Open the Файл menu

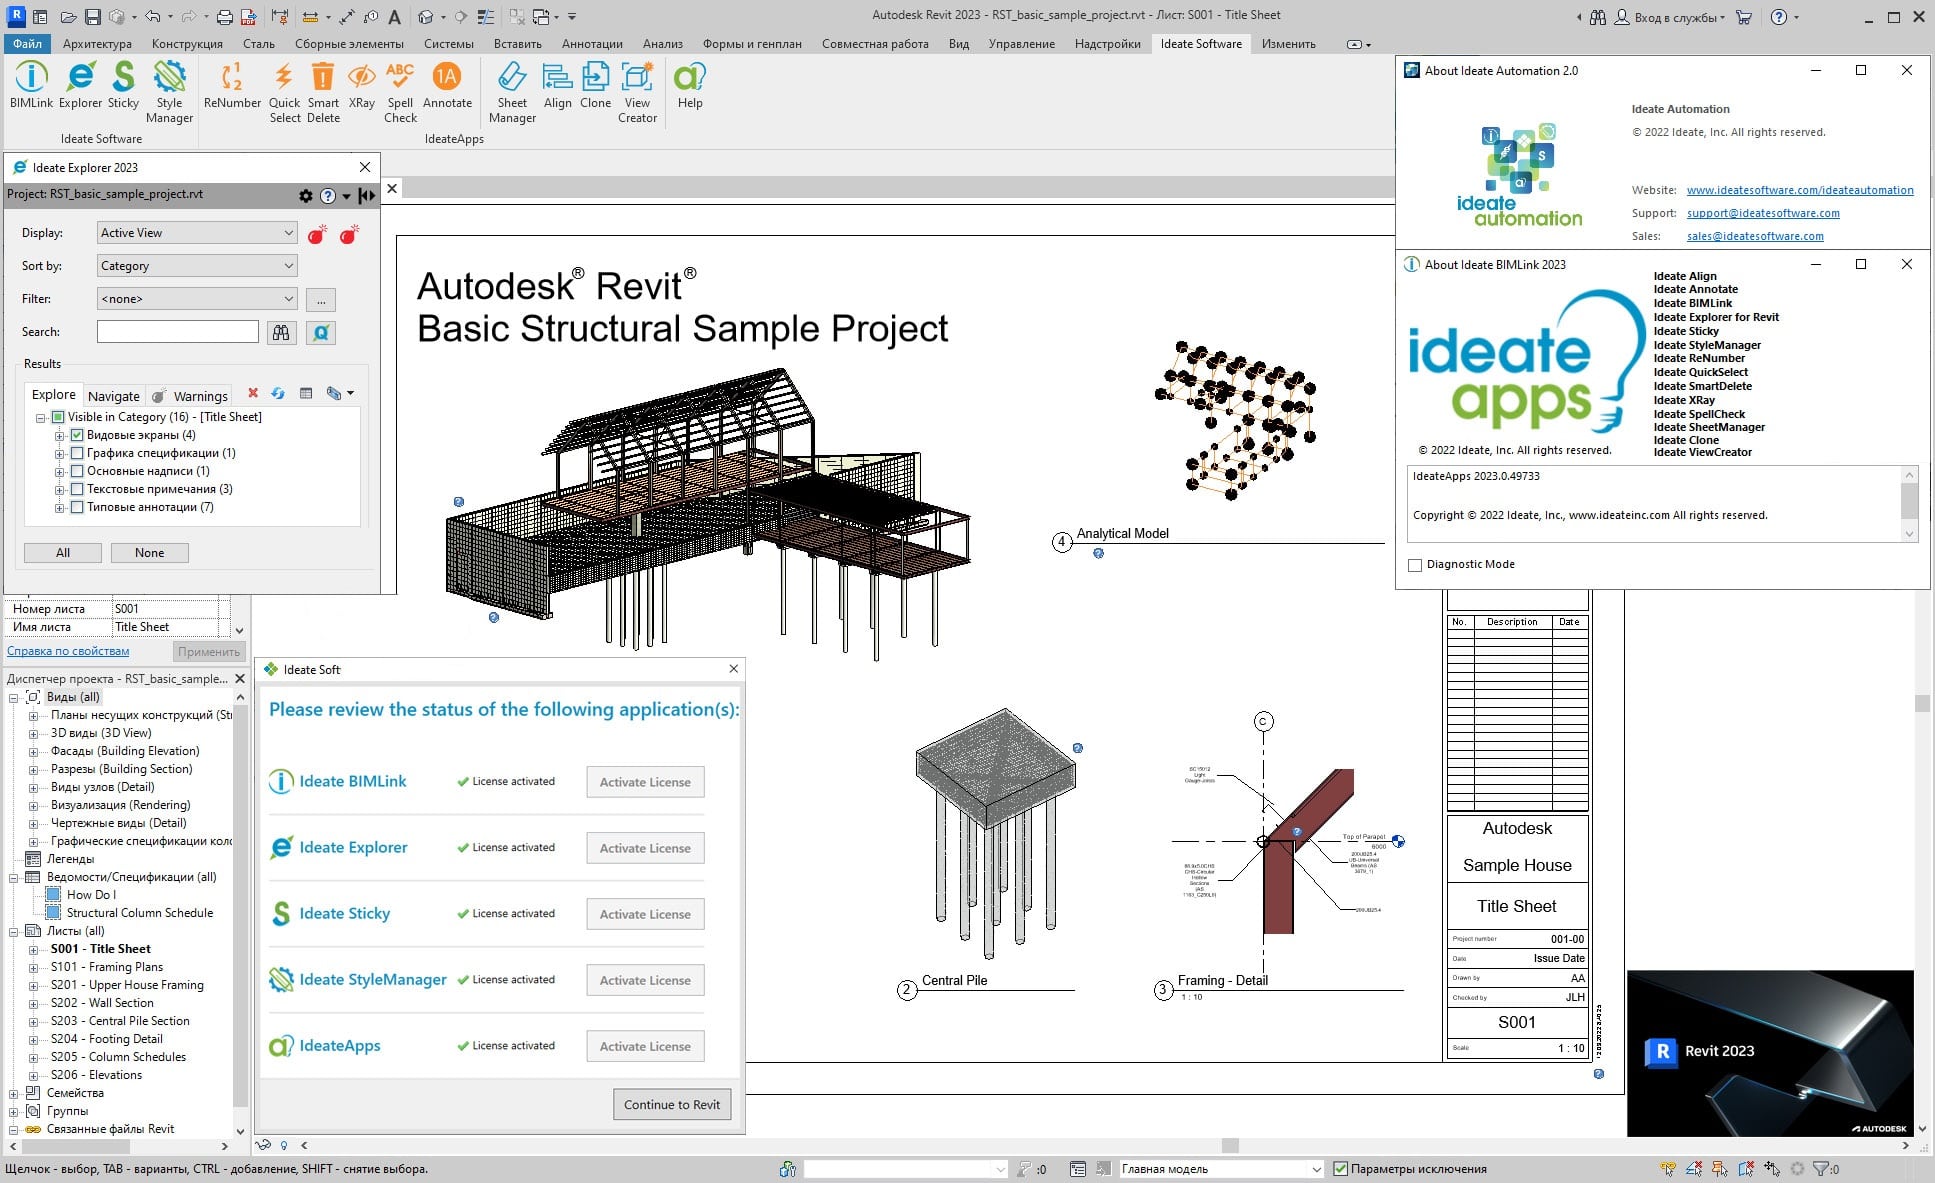(28, 44)
